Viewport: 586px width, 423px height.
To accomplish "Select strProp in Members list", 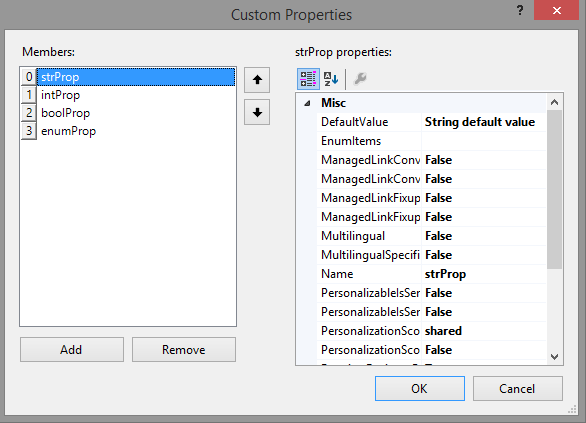I will [136, 77].
